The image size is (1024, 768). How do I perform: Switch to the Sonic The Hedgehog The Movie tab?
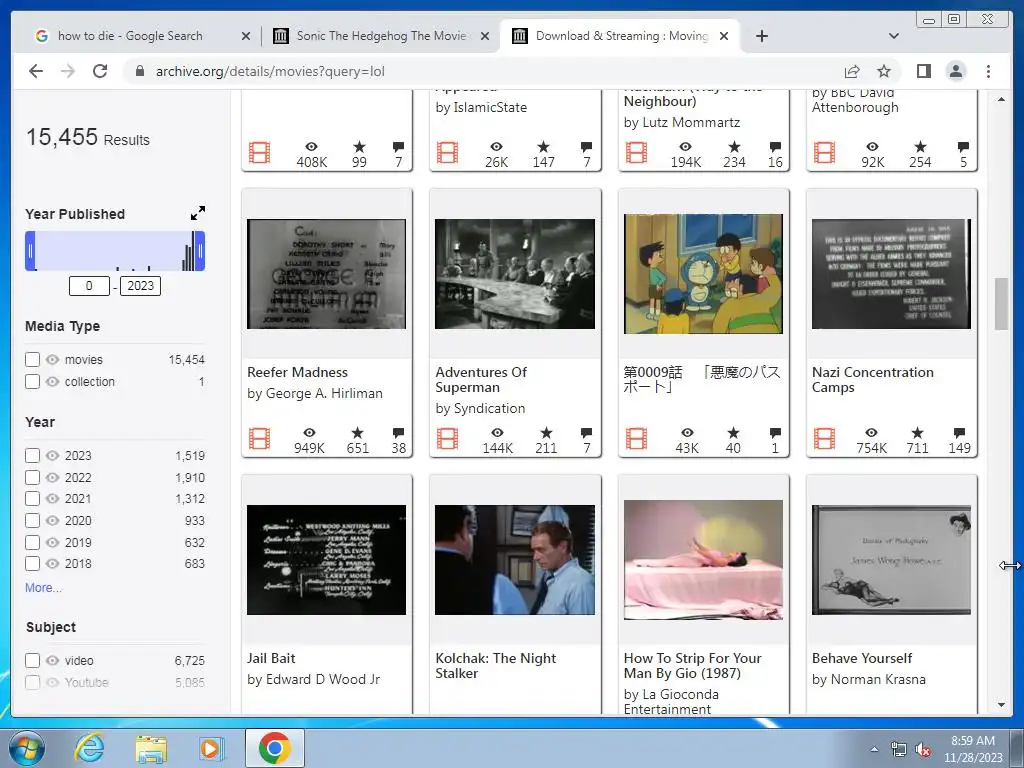click(x=381, y=36)
